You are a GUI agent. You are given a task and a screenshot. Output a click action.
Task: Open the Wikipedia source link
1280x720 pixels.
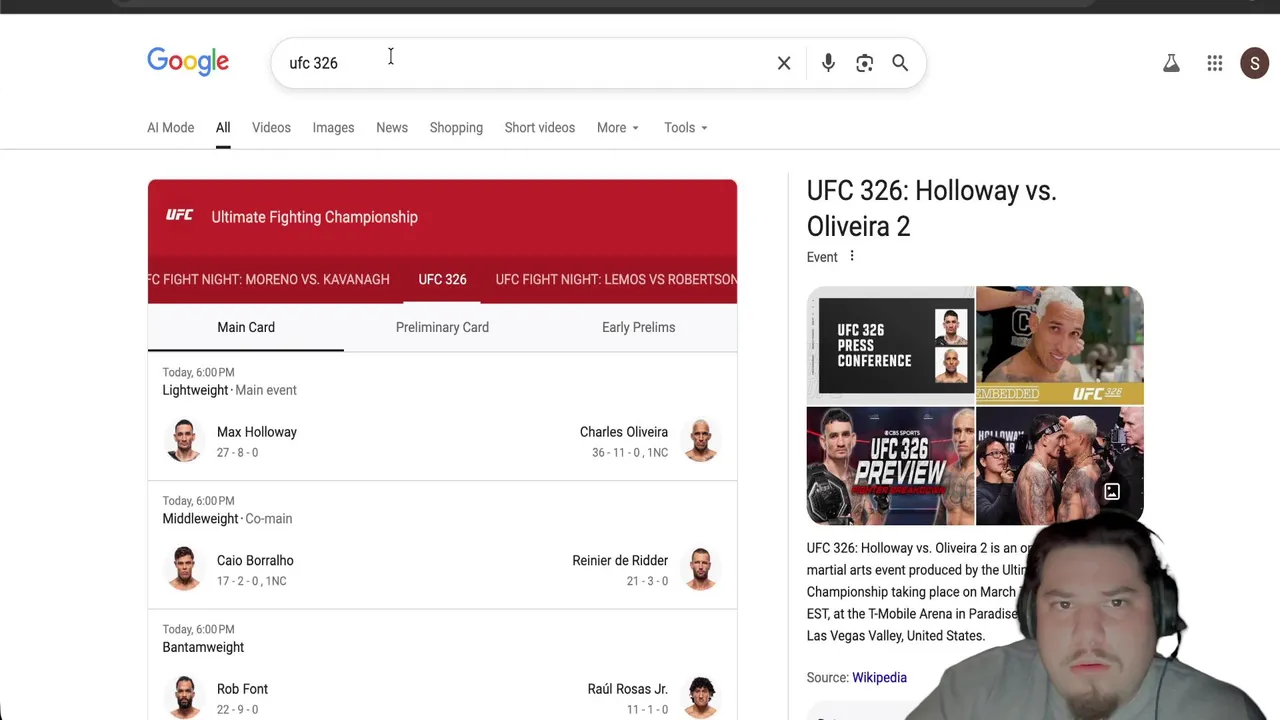[879, 677]
